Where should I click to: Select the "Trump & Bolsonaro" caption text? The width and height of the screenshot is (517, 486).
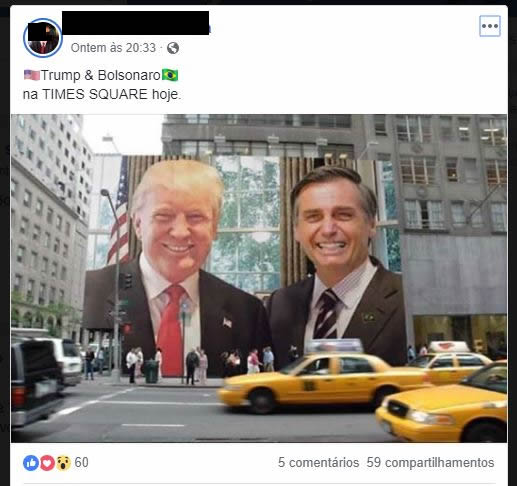click(x=101, y=75)
